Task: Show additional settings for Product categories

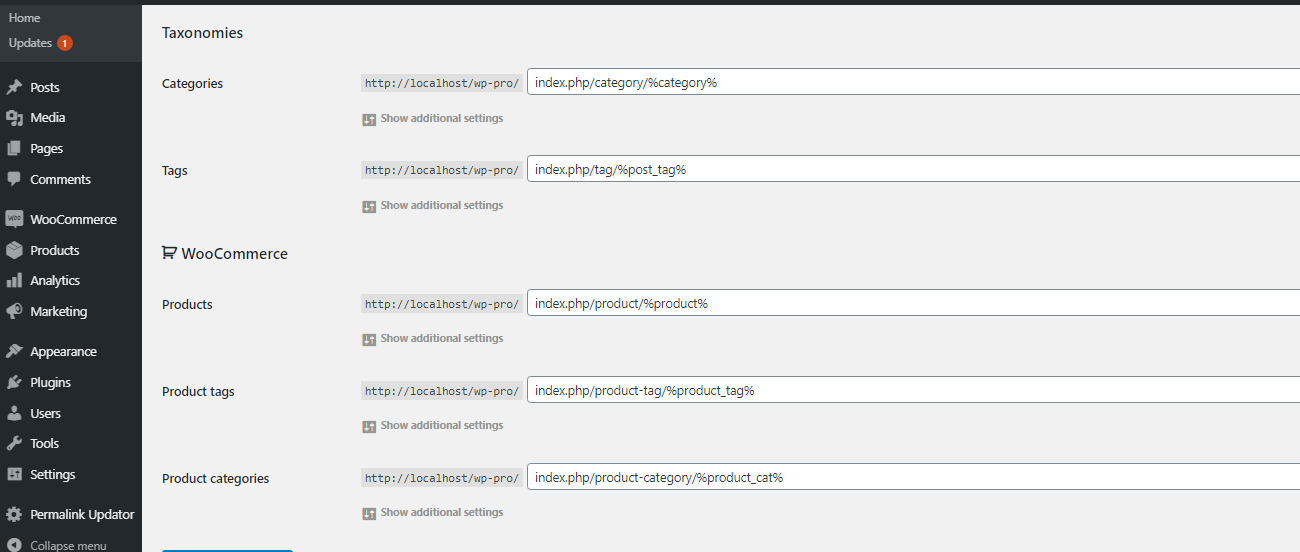Action: [442, 512]
